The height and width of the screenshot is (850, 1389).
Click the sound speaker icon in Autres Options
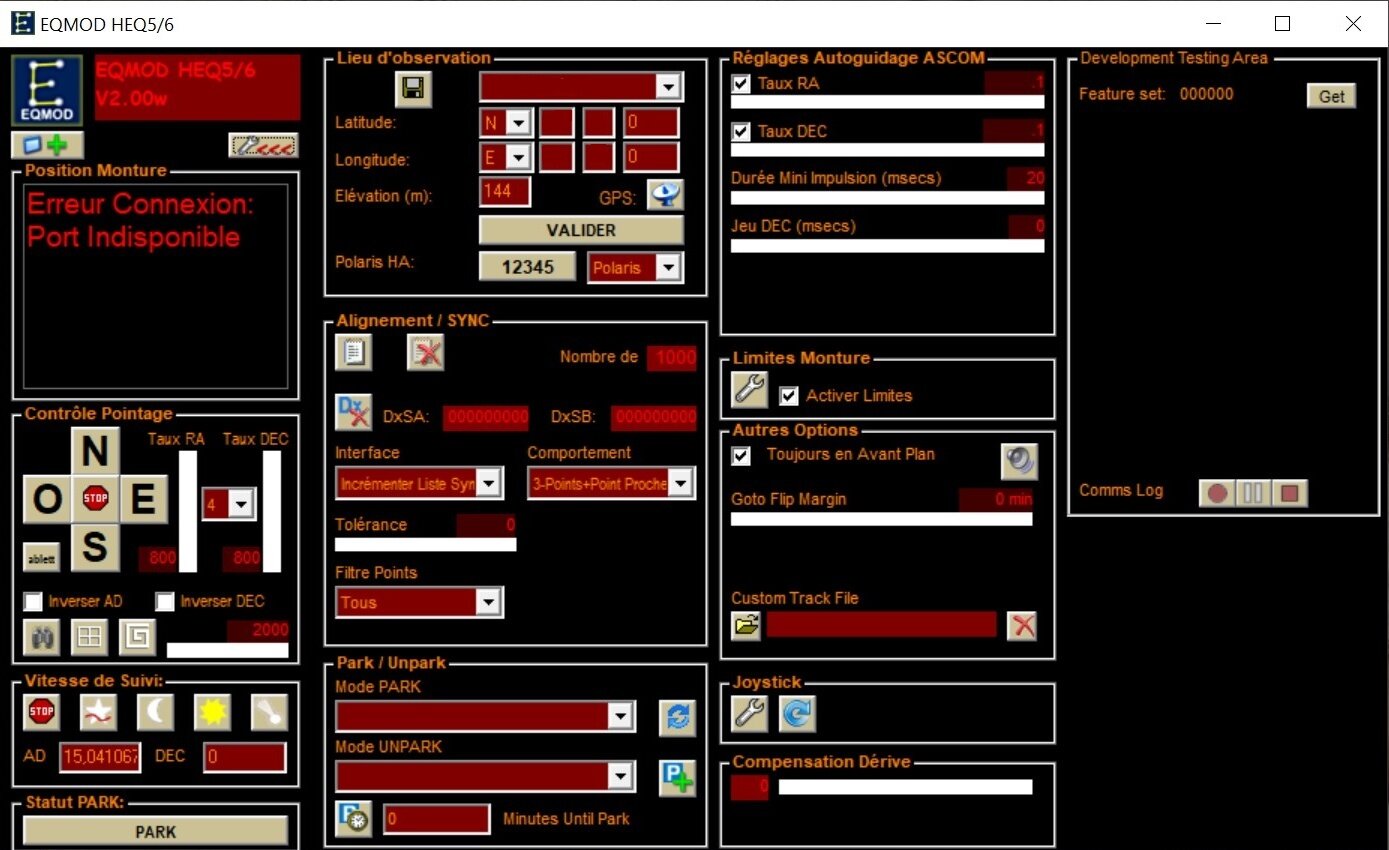click(1019, 461)
